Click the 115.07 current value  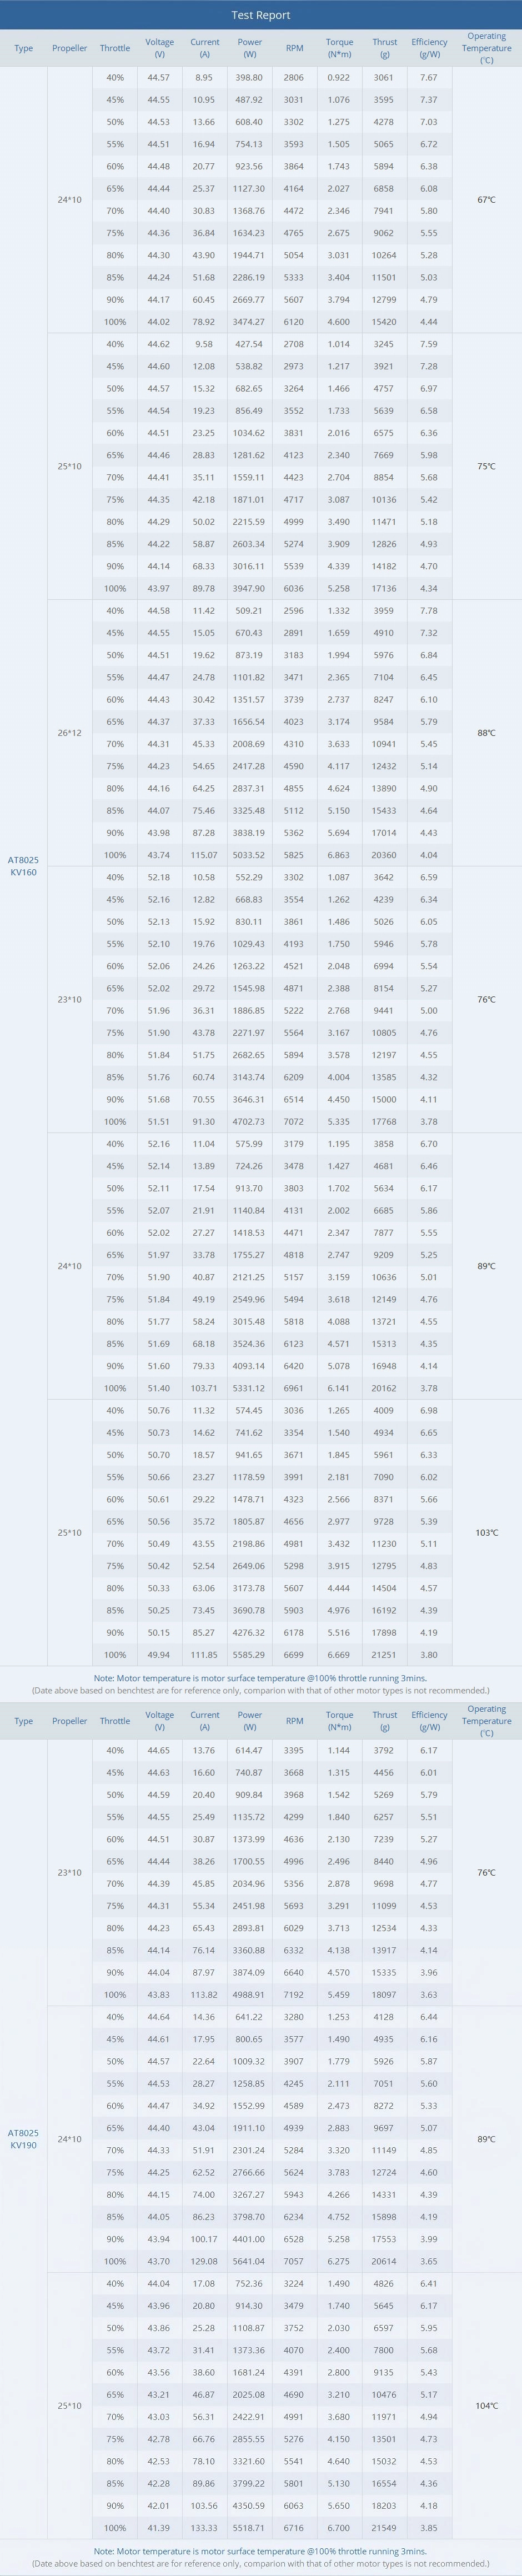coord(204,855)
